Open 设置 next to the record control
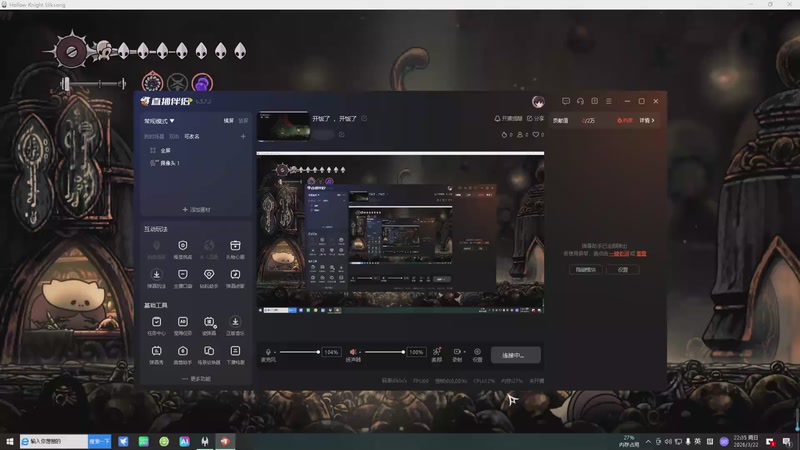Viewport: 800px width, 450px height. [x=477, y=355]
